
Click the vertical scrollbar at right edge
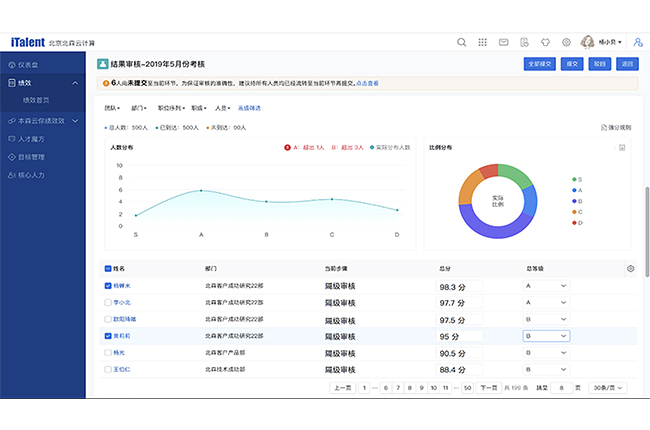pos(647,232)
